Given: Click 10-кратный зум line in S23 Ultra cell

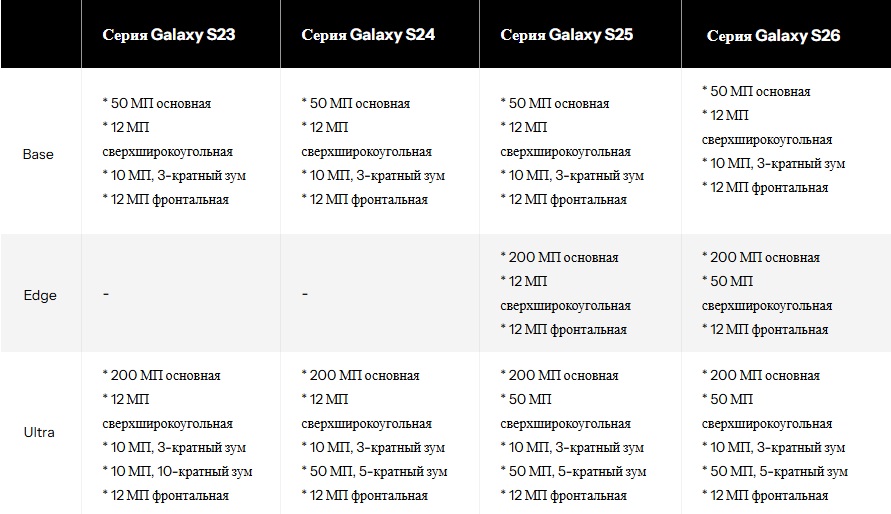Looking at the screenshot, I should [x=177, y=471].
